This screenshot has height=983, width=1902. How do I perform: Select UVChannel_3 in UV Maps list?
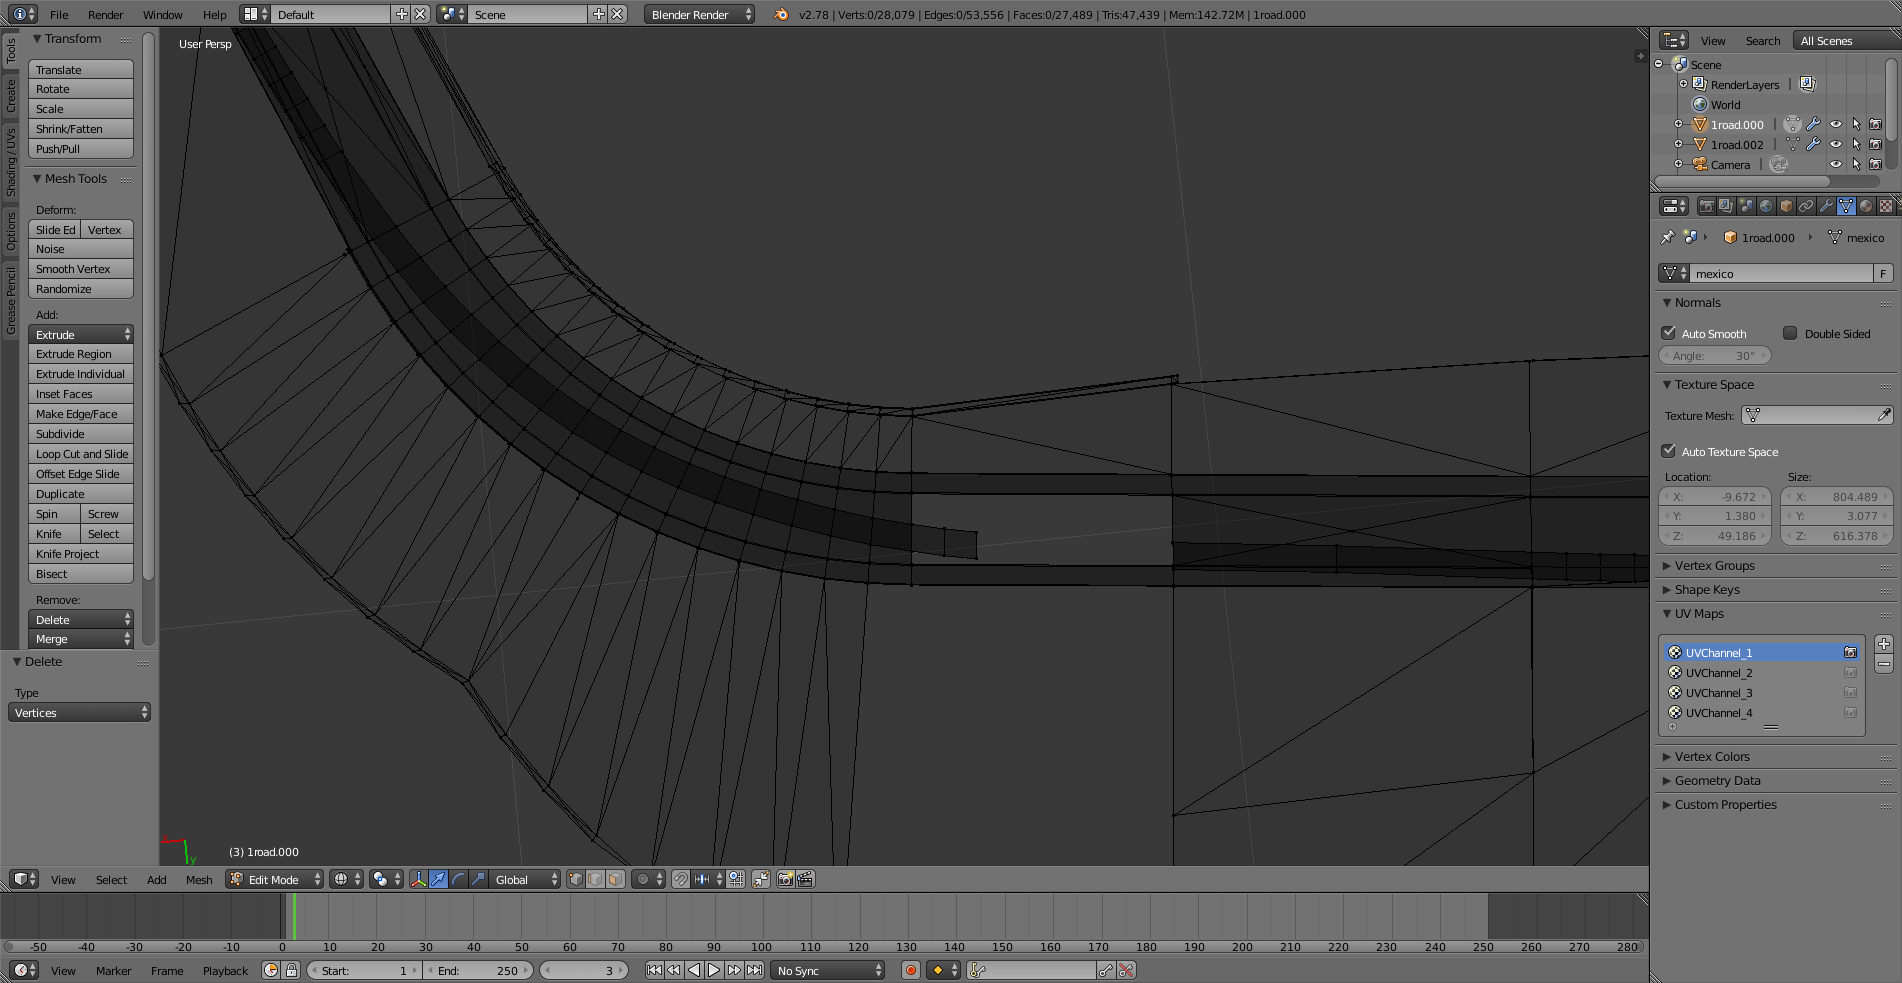pyautogui.click(x=1761, y=693)
